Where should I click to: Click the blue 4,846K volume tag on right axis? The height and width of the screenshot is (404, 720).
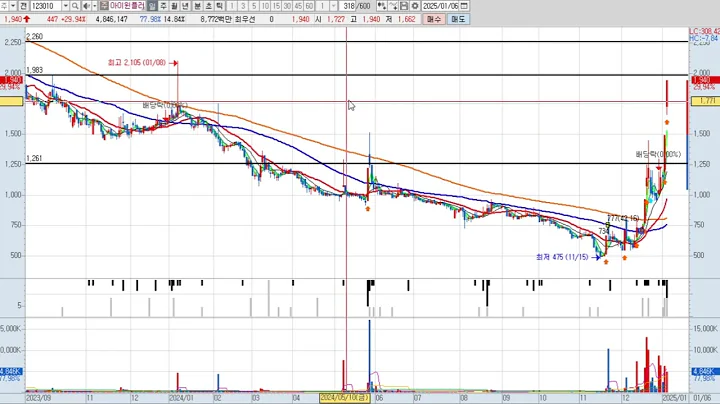[705, 371]
